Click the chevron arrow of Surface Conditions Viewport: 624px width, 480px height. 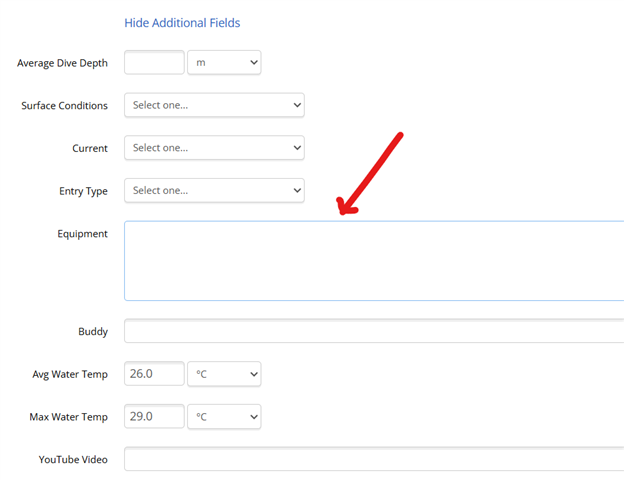pyautogui.click(x=297, y=105)
